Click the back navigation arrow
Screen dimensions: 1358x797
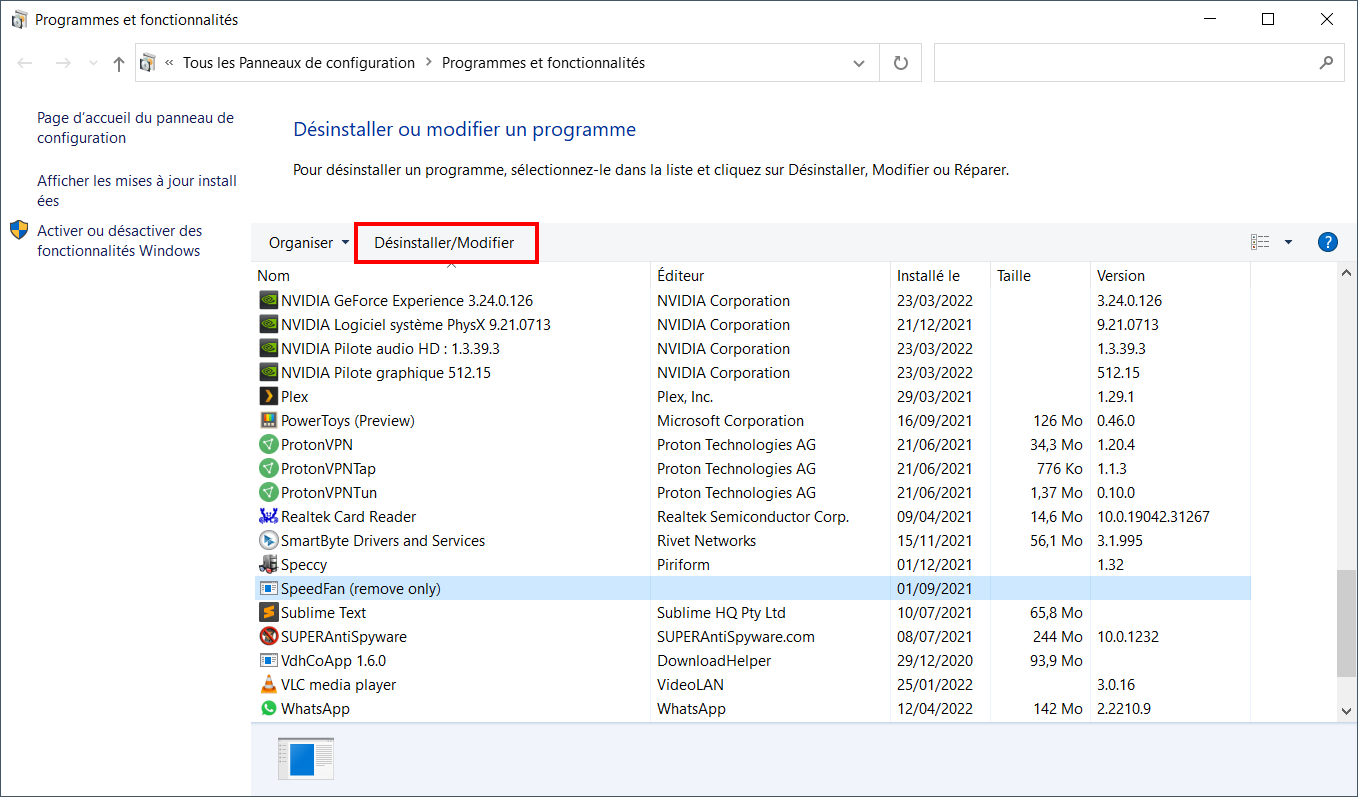(26, 63)
